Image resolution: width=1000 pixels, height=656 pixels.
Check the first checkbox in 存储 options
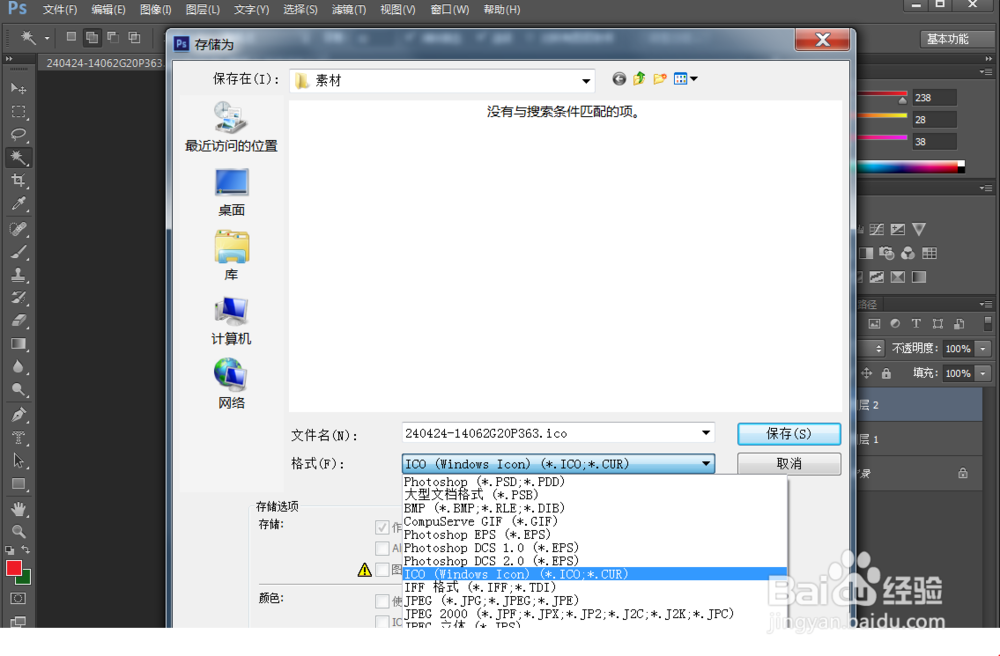click(384, 527)
